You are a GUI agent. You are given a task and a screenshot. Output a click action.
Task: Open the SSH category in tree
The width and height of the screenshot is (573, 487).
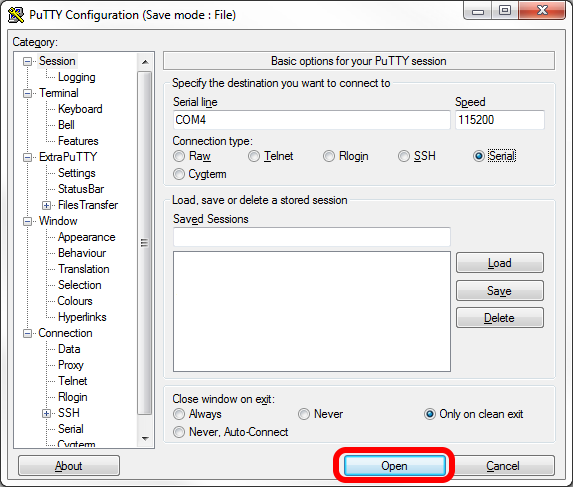tap(69, 413)
